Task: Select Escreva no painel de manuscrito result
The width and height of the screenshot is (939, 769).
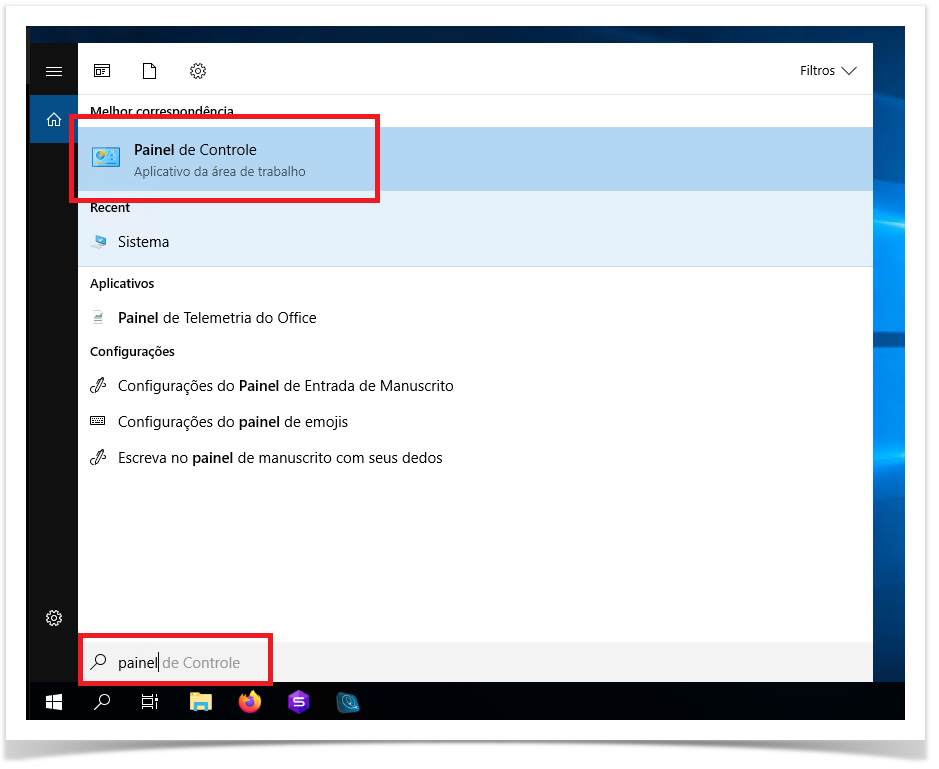Action: [279, 458]
